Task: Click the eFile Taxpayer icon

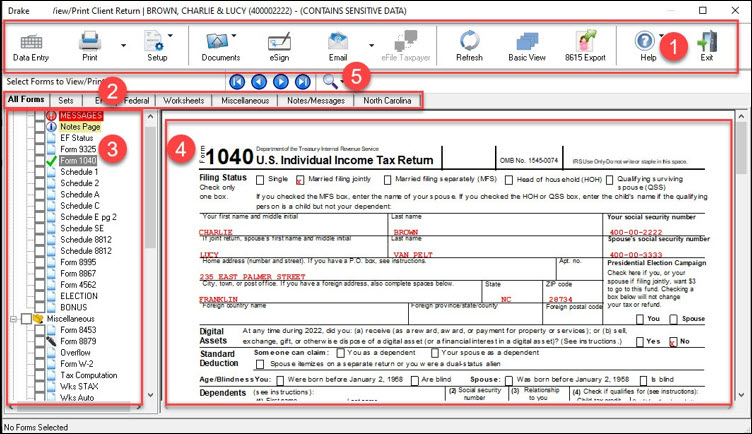Action: coord(406,41)
